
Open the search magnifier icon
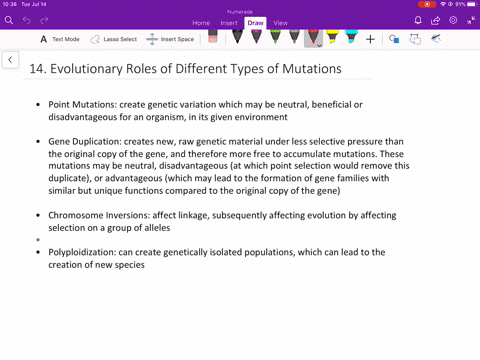coord(9,20)
